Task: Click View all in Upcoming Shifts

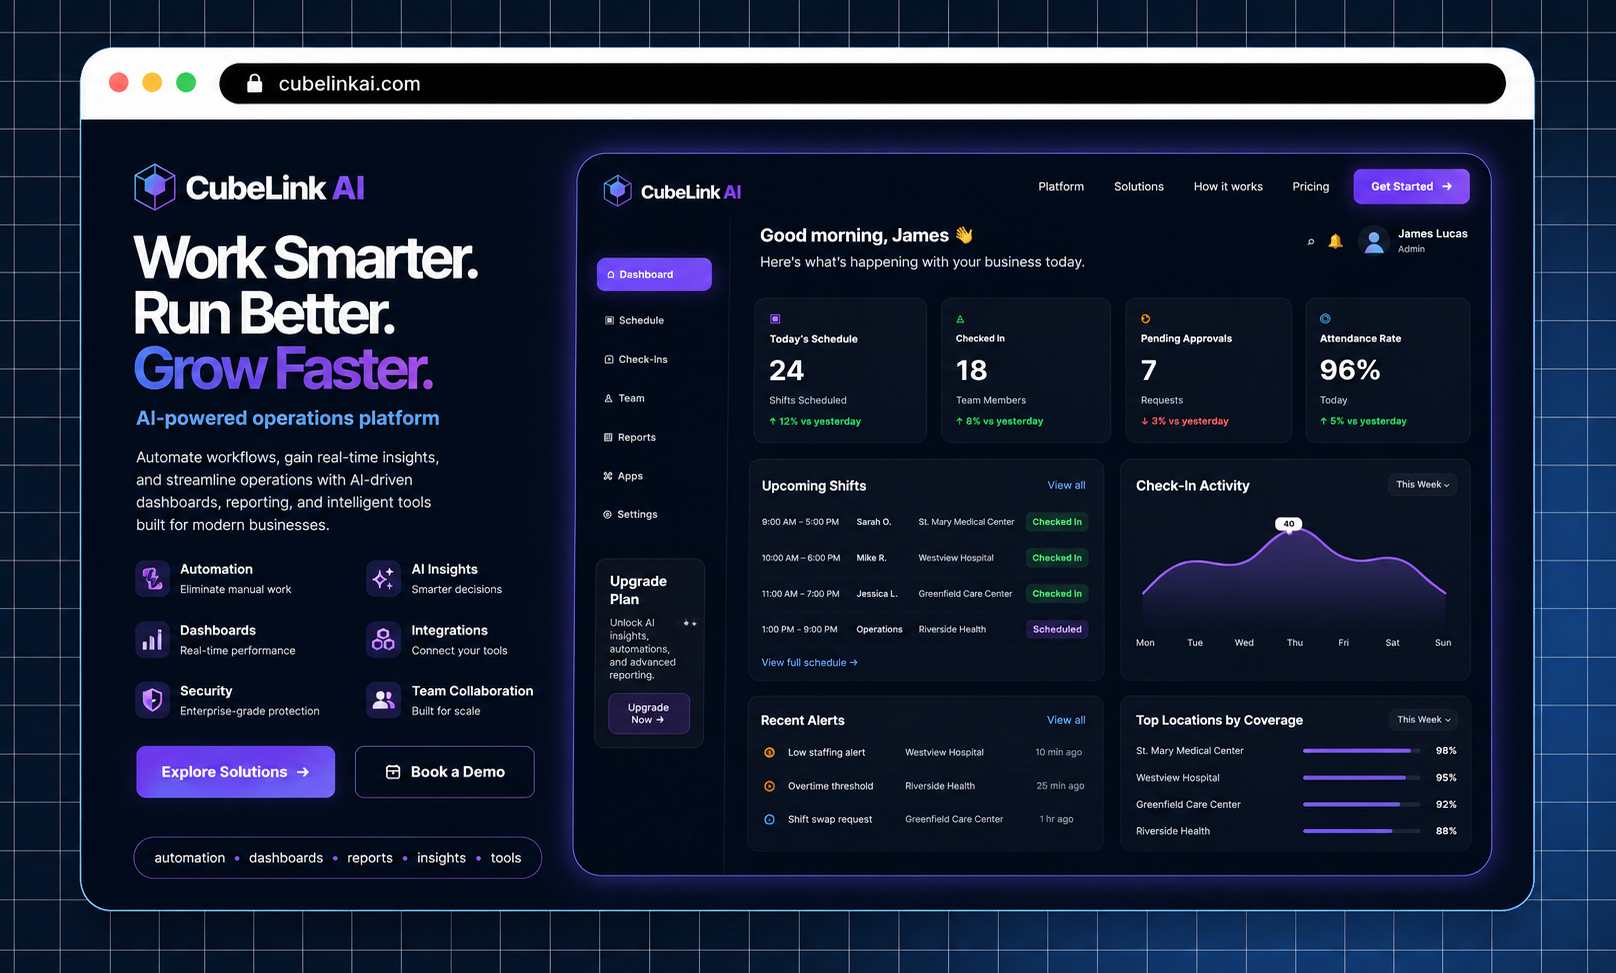Action: coord(1066,485)
